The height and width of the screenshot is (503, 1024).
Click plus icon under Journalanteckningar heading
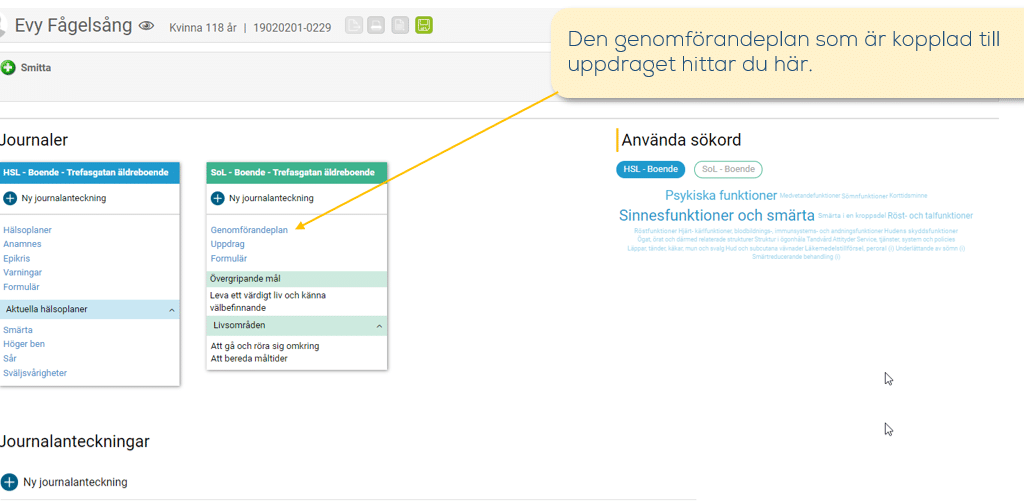[10, 482]
